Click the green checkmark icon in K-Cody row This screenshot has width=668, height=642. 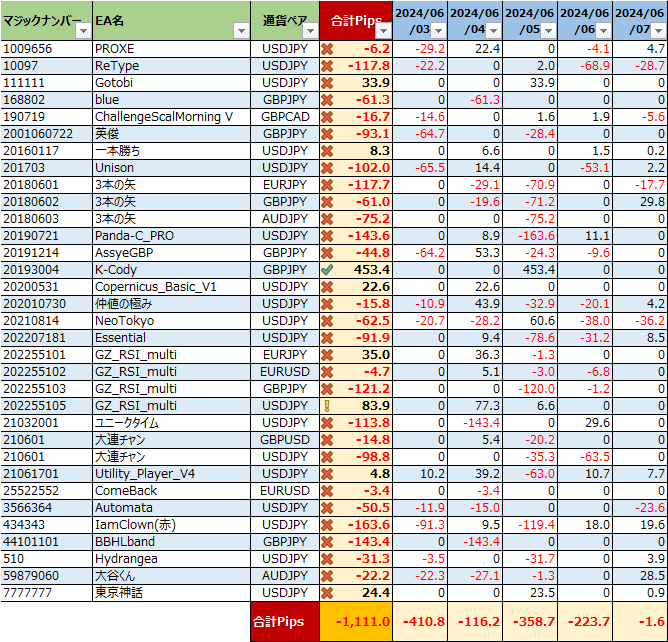[327, 270]
